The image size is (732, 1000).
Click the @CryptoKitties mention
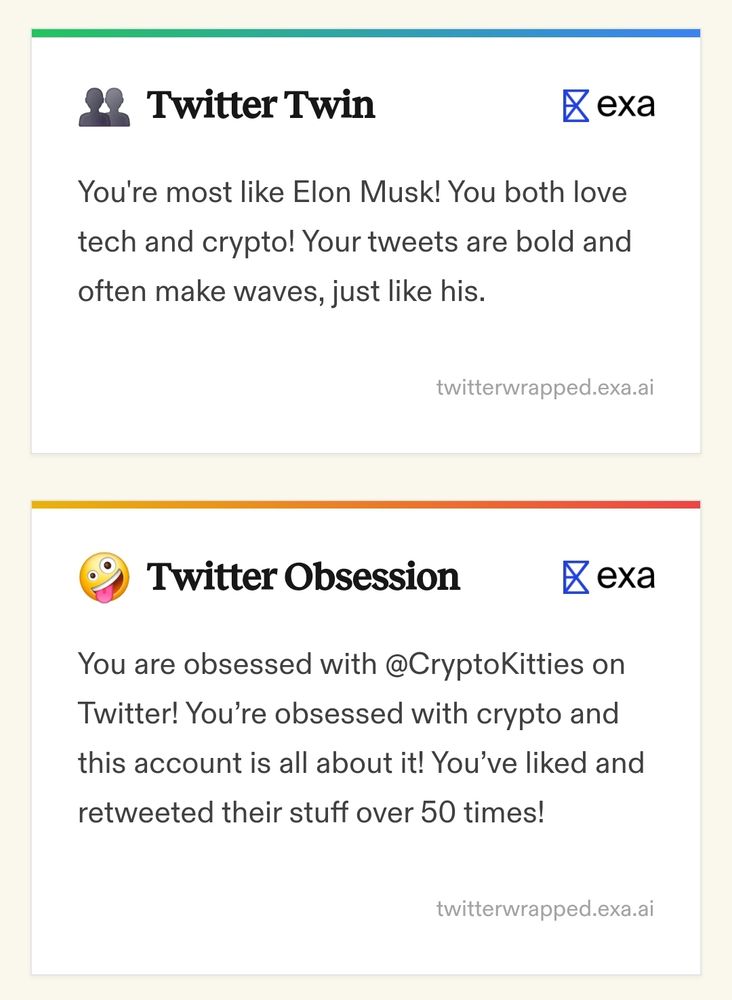click(485, 665)
